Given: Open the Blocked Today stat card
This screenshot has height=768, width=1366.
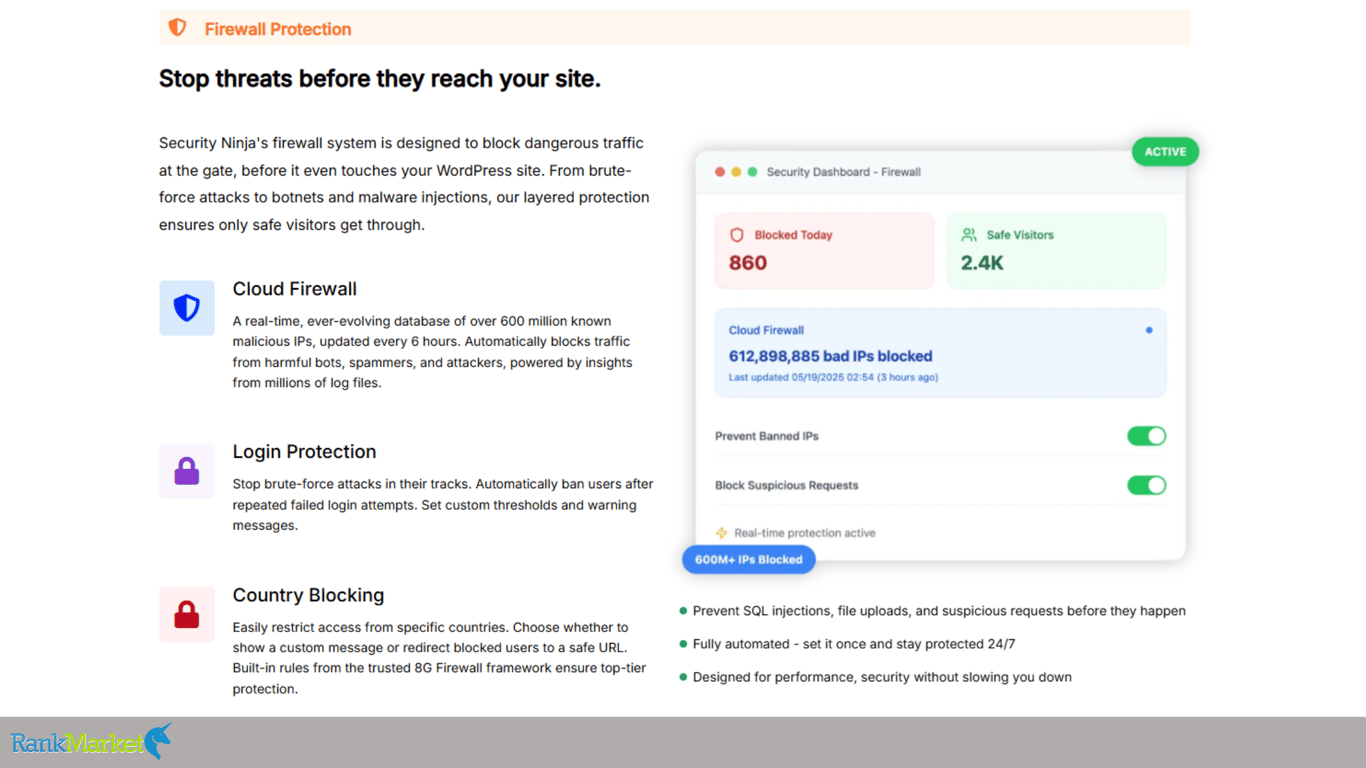Looking at the screenshot, I should coord(825,251).
